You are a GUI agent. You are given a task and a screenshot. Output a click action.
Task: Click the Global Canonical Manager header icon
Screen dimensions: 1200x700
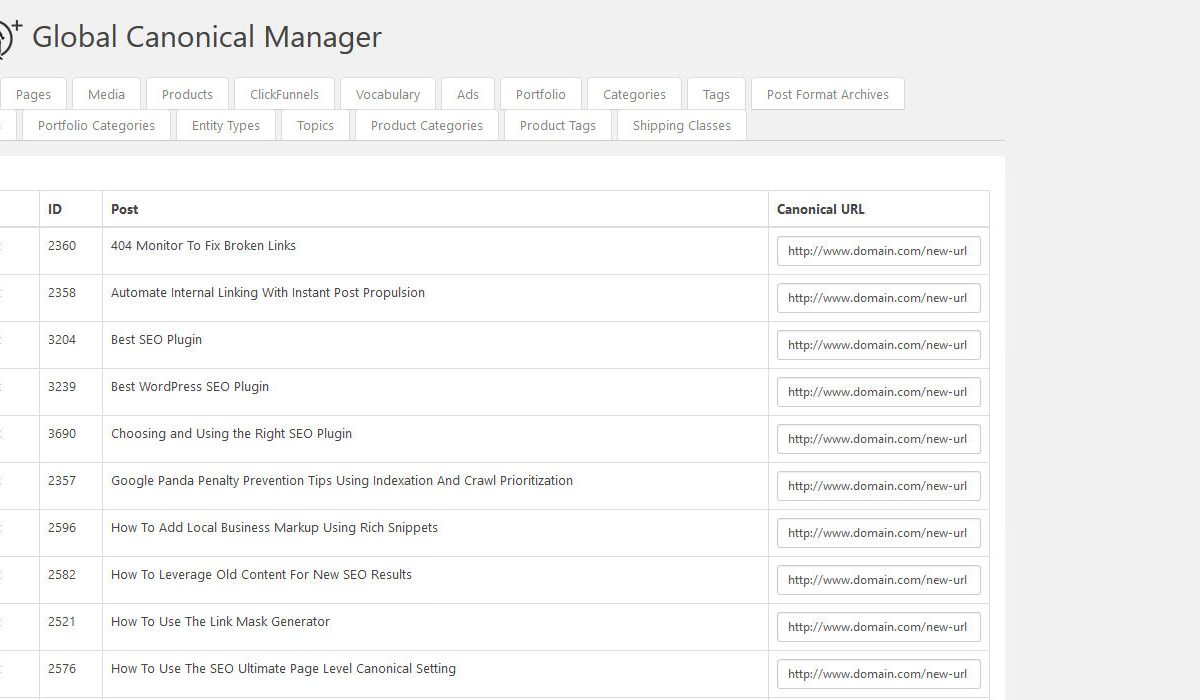point(8,38)
